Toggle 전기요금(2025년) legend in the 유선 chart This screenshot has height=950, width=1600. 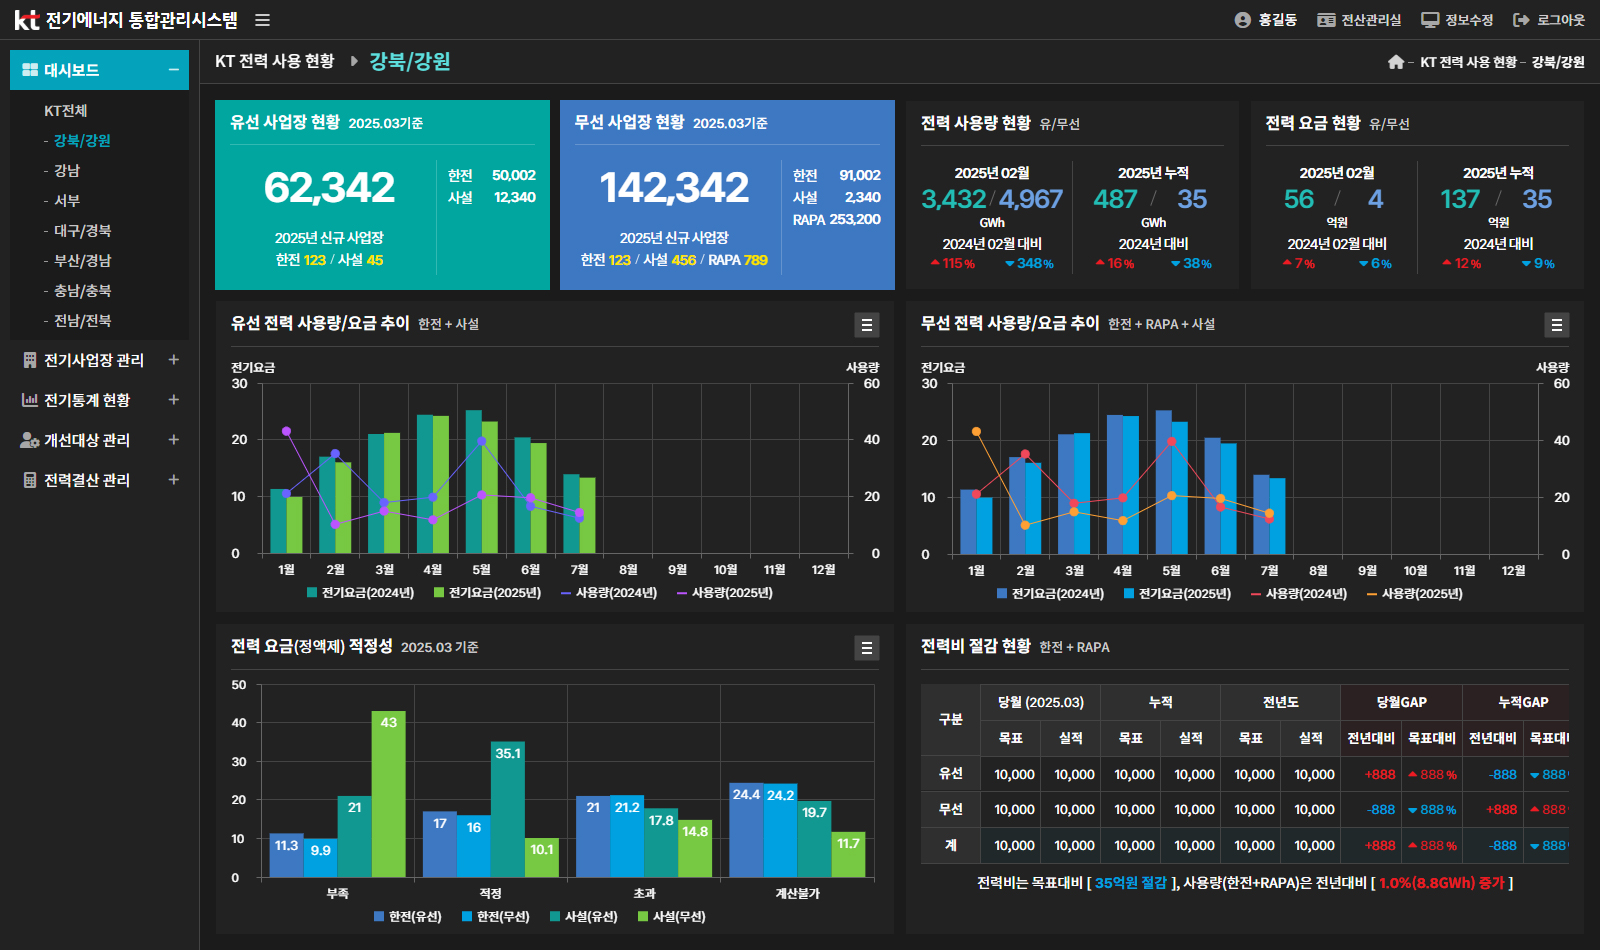[488, 593]
